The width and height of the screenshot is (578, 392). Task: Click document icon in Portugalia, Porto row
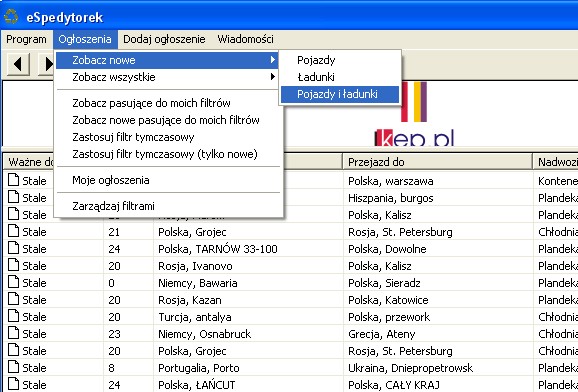pos(14,367)
